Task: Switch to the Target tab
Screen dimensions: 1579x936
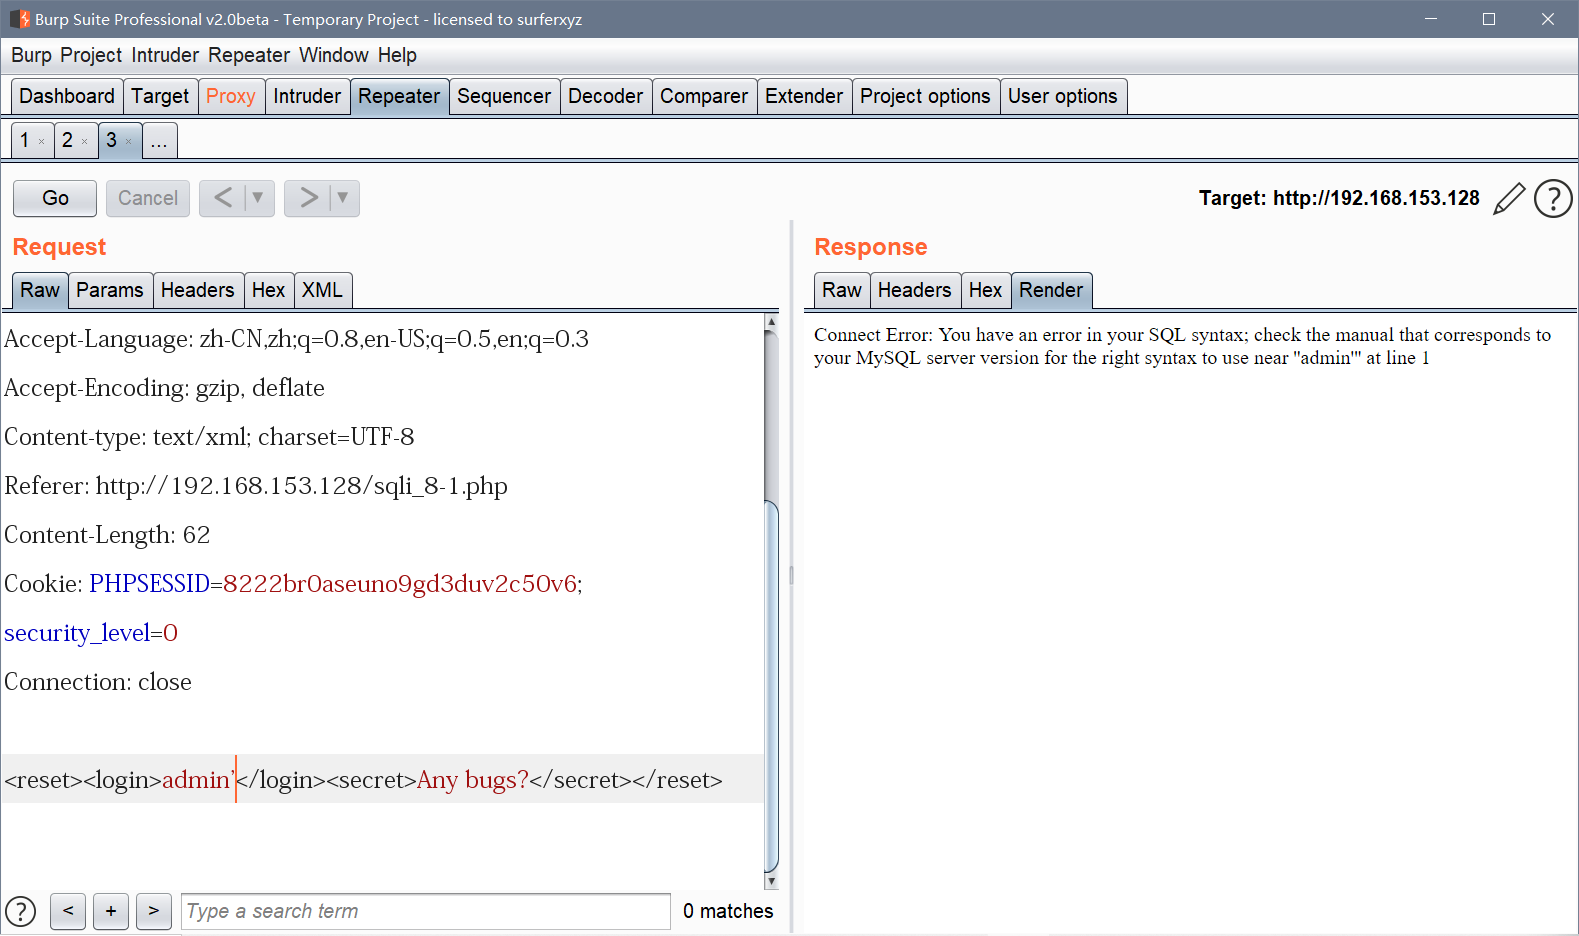Action: (x=160, y=96)
